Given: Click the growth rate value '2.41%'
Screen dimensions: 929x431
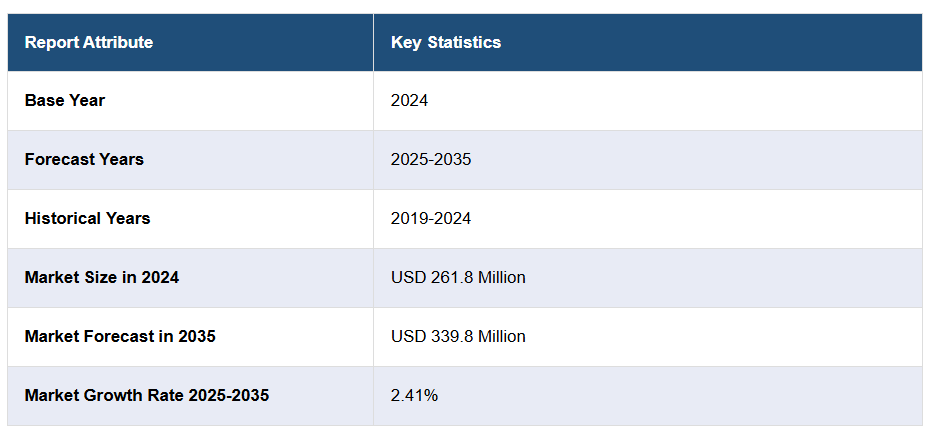Looking at the screenshot, I should coord(414,395).
